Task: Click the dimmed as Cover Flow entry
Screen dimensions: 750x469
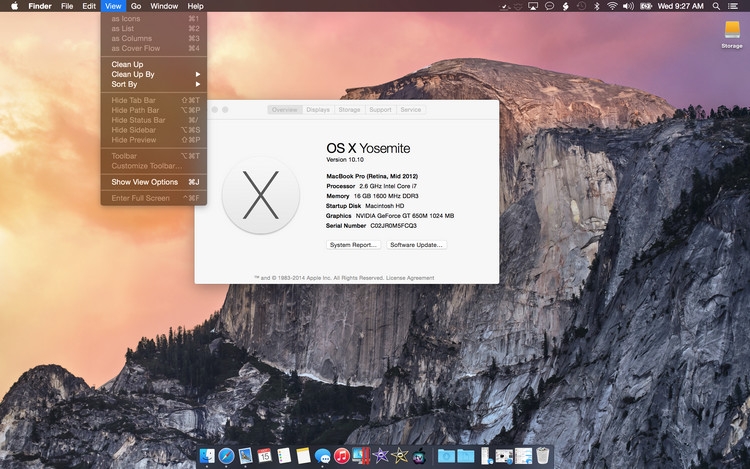Action: pos(154,48)
